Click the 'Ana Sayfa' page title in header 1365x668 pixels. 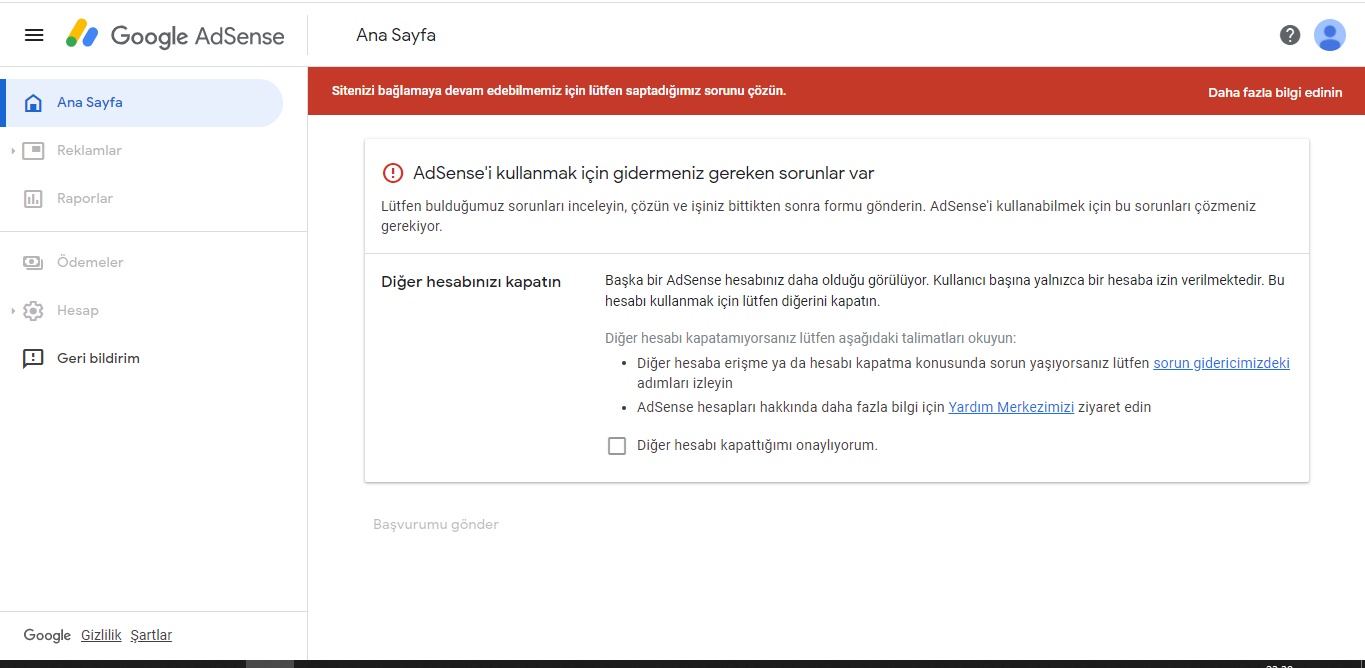point(396,35)
